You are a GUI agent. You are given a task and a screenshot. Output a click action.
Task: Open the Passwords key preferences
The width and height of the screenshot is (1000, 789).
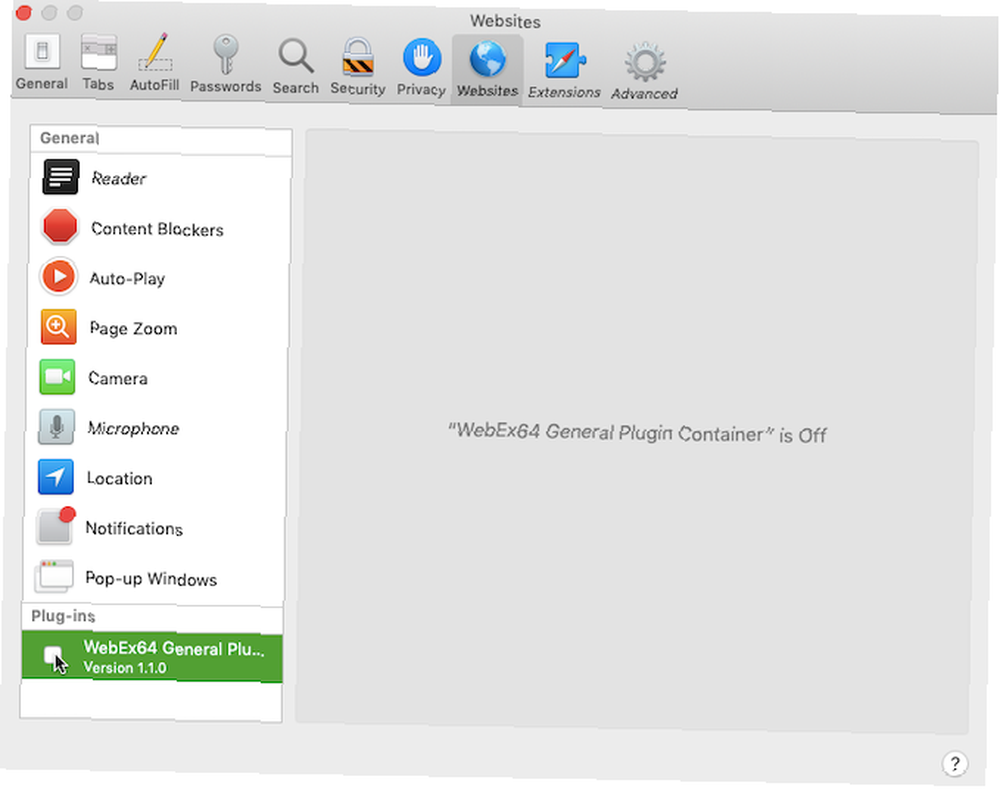coord(225,65)
